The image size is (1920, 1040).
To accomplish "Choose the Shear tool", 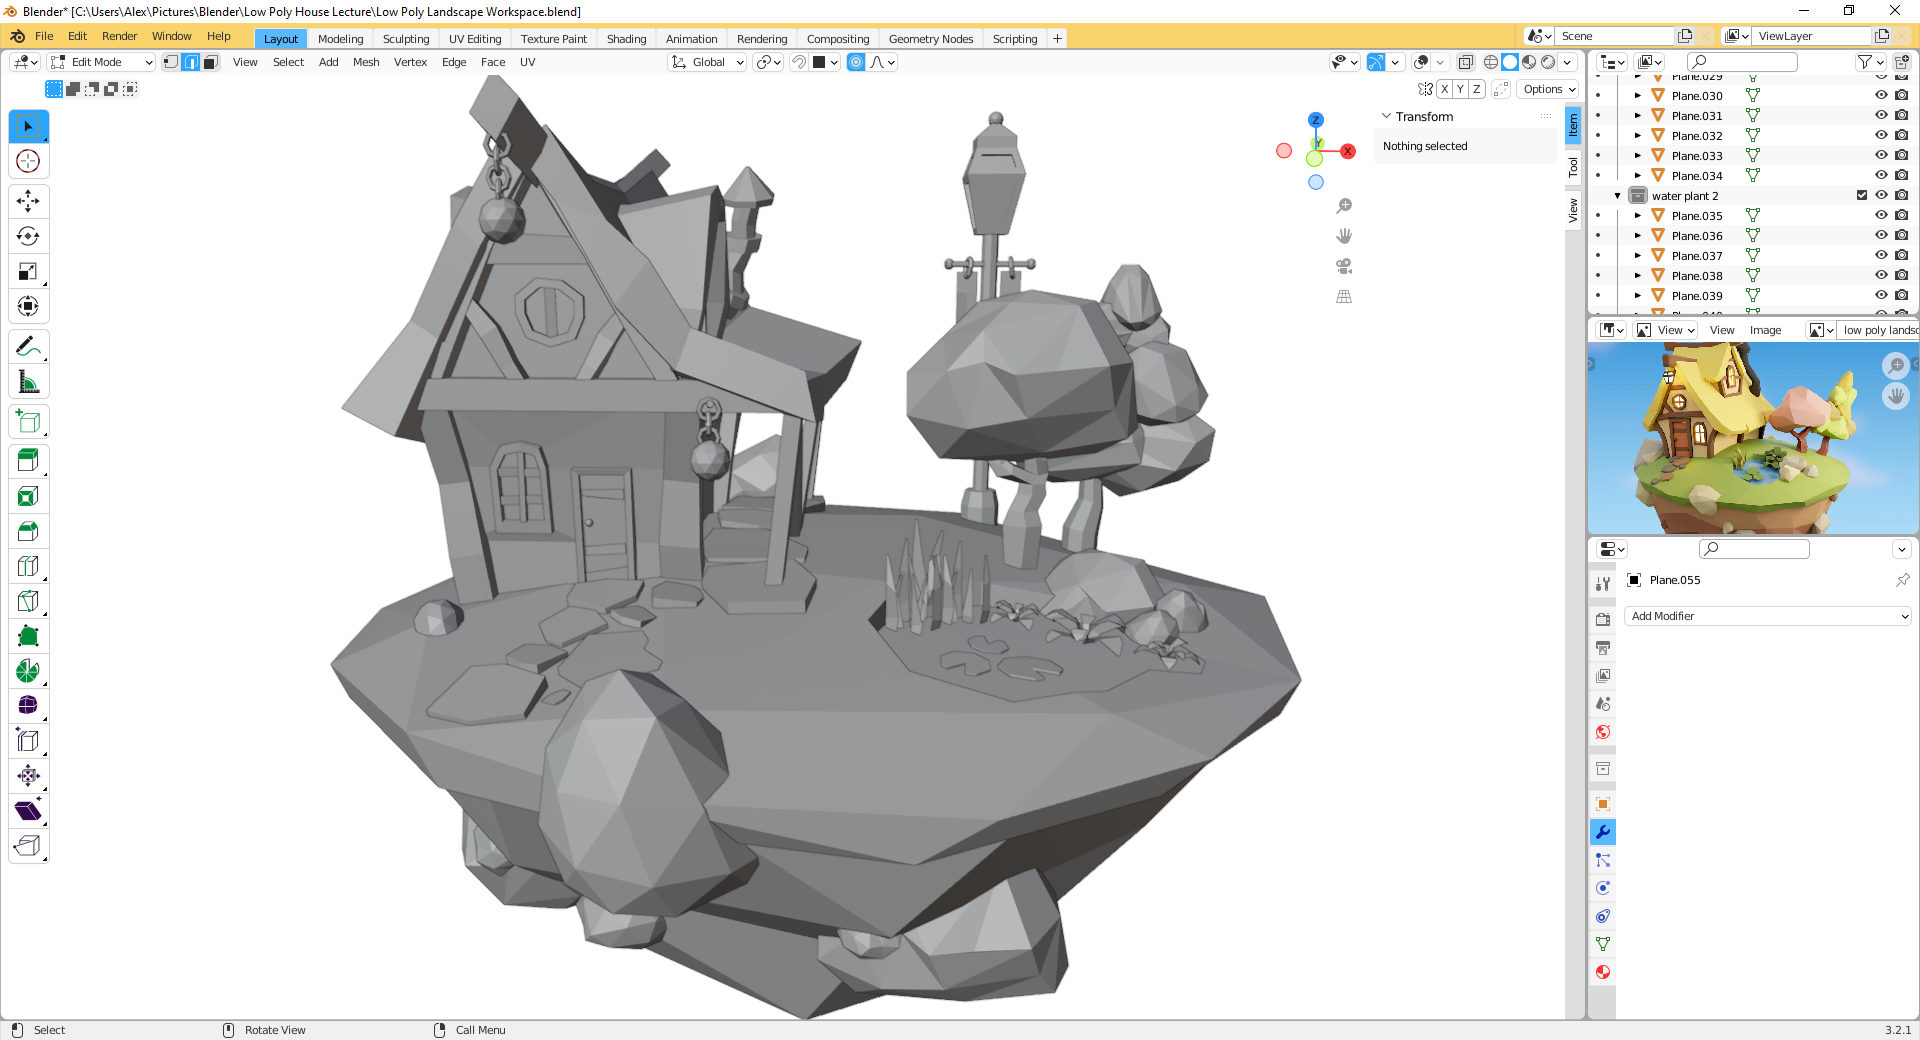I will pos(28,811).
